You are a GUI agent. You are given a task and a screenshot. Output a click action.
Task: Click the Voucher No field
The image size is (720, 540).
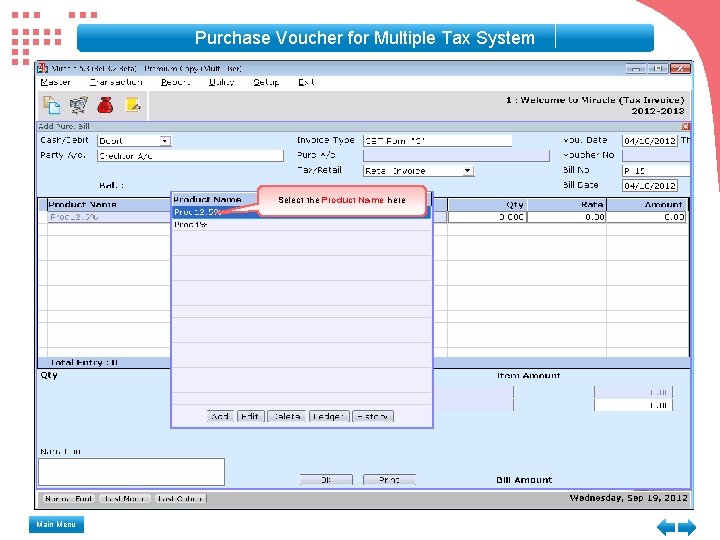pos(656,156)
